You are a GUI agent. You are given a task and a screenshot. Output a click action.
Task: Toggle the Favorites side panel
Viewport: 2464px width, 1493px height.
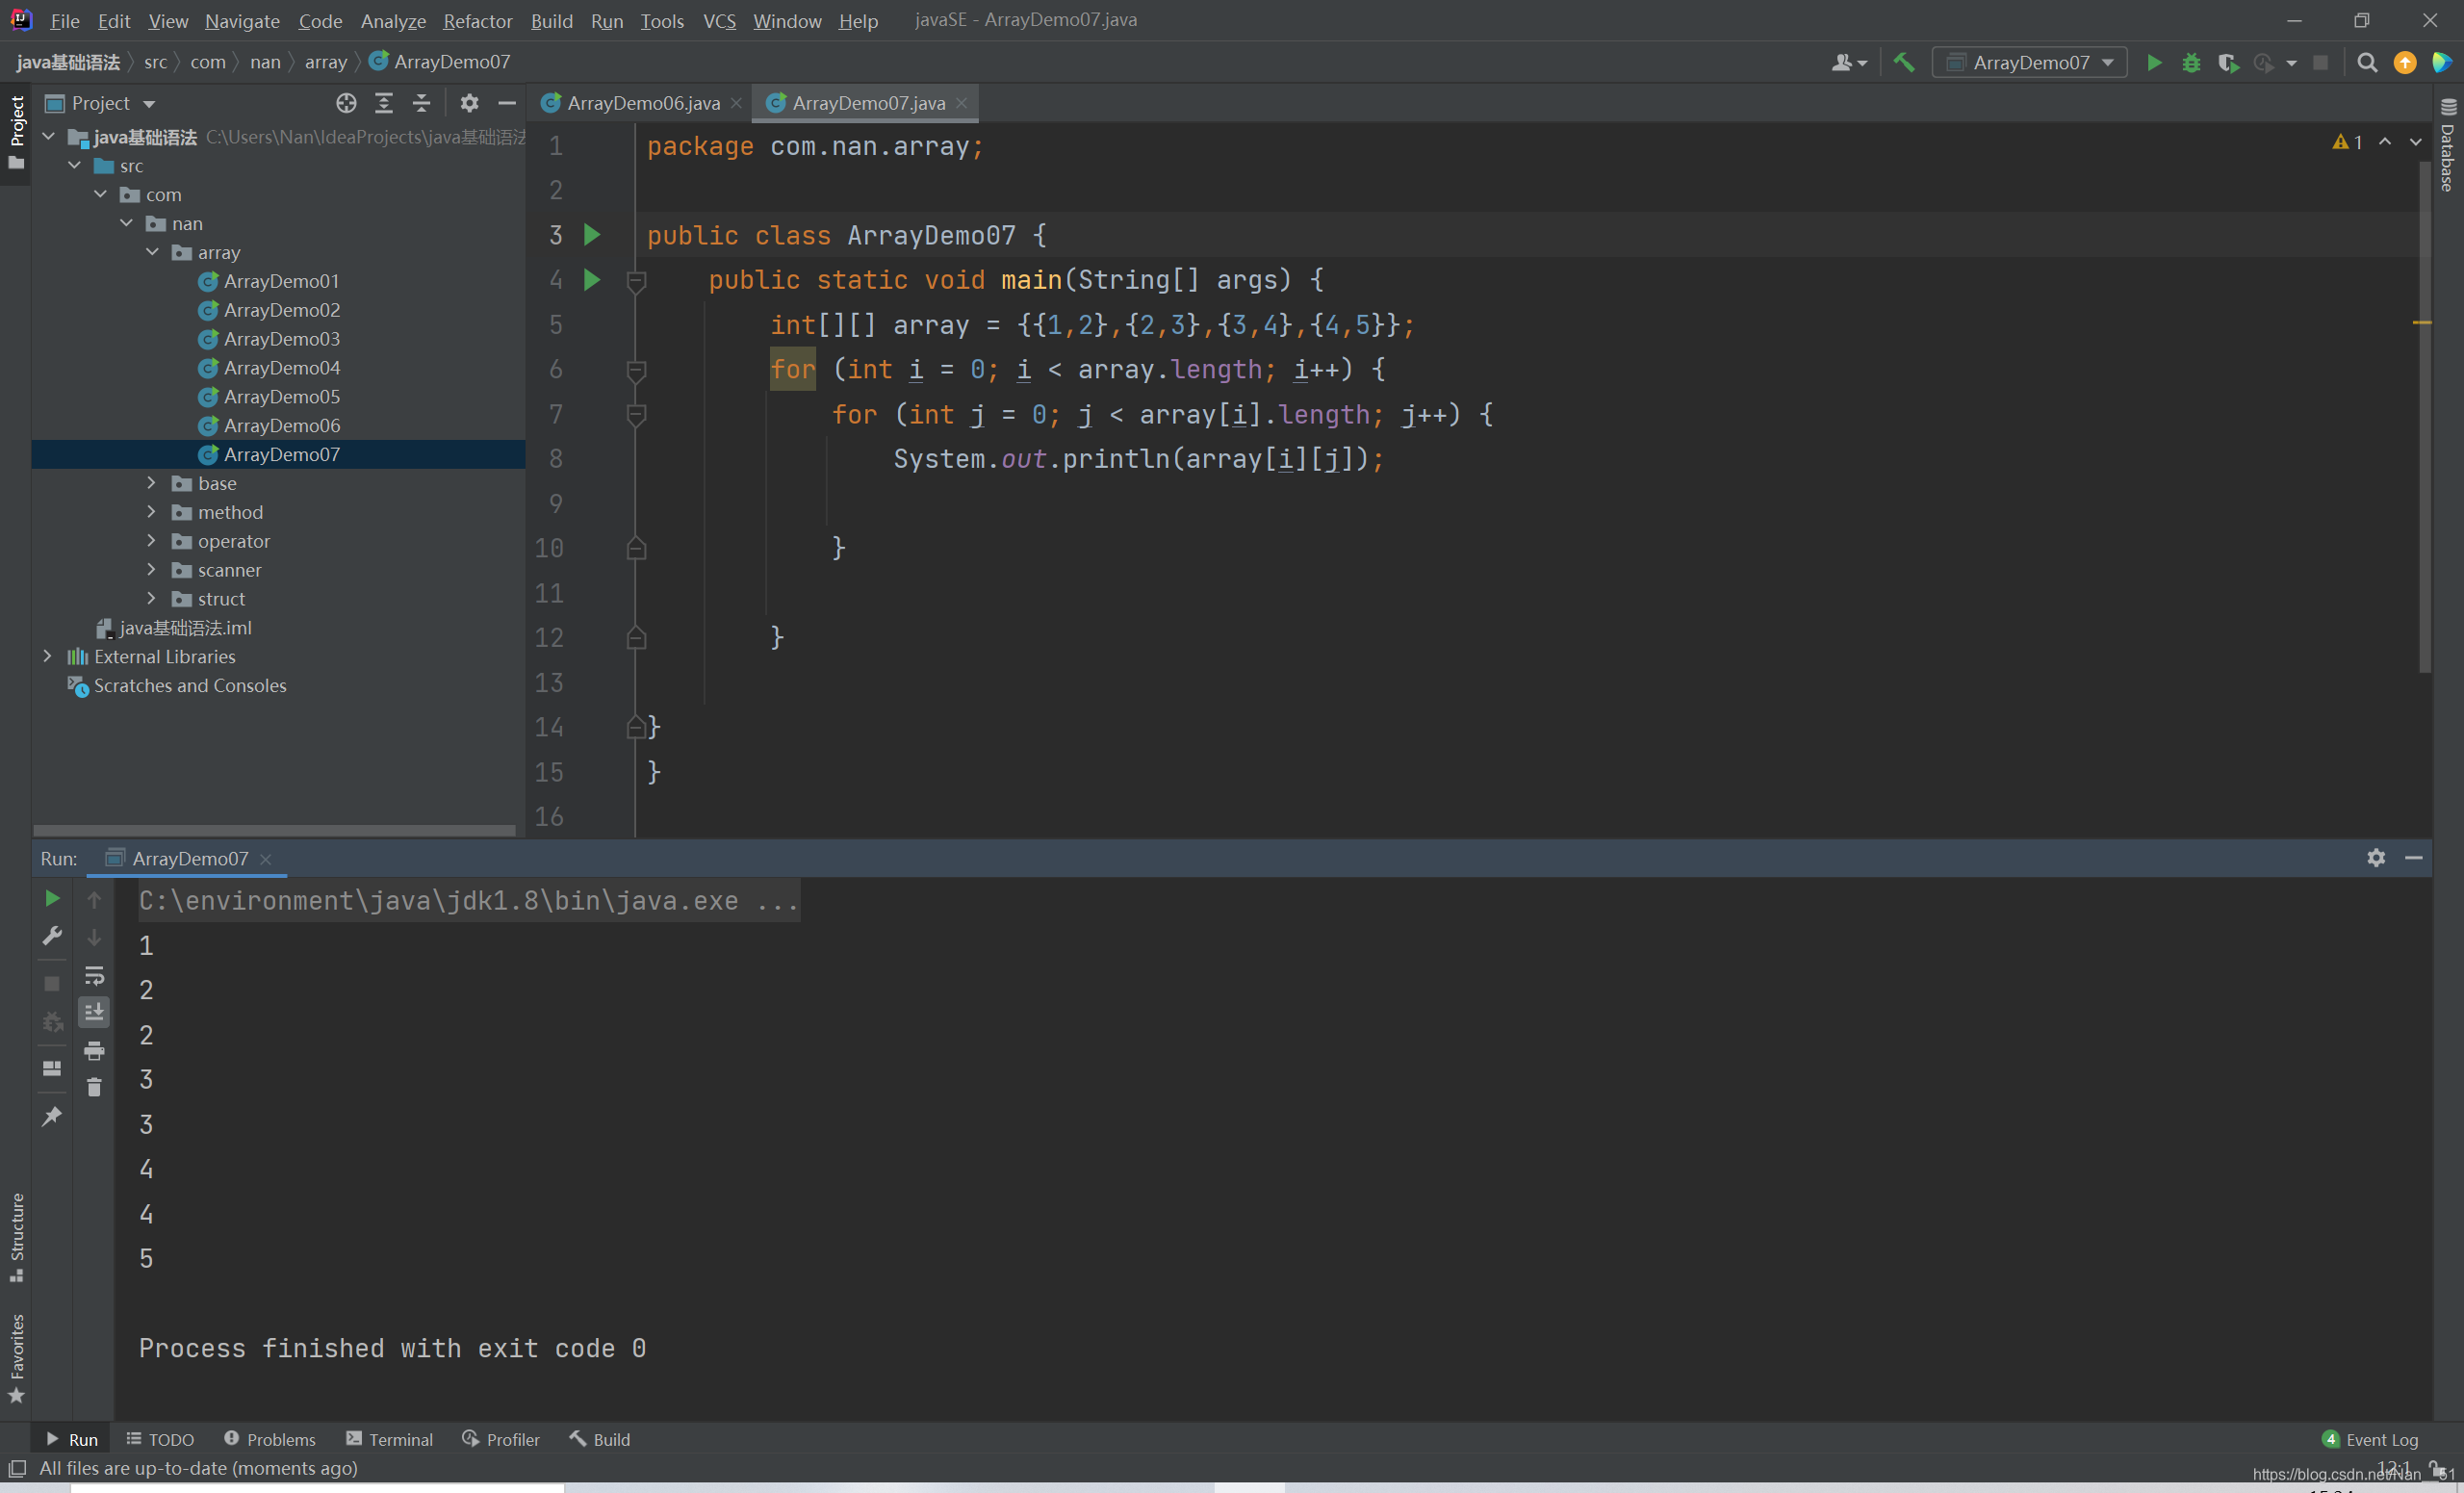tap(16, 1359)
